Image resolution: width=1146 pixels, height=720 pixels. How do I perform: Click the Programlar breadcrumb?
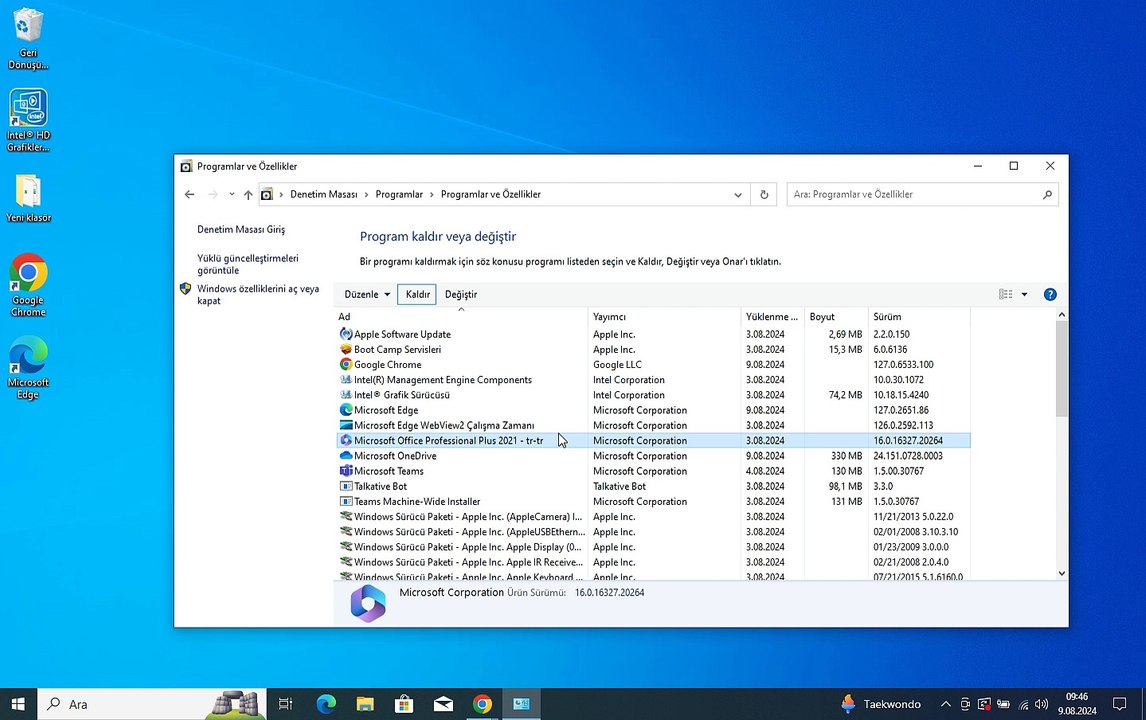(x=399, y=194)
